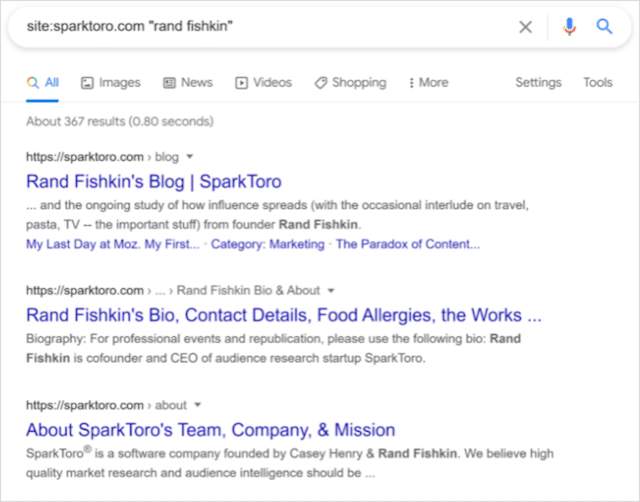Visit the 'My Last Day at Moz' sitelink

[113, 244]
